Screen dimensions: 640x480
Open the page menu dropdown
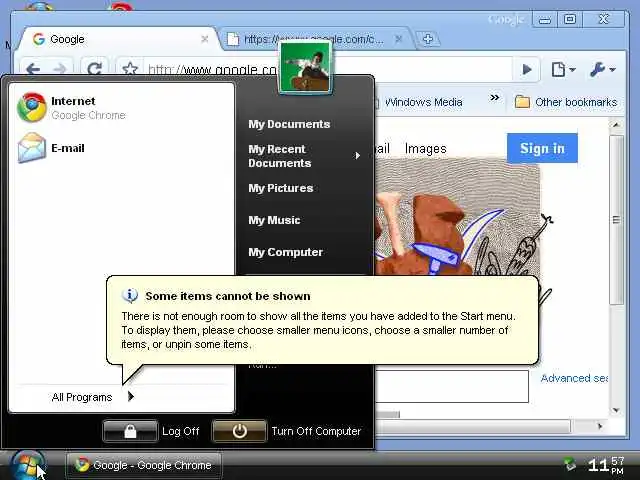(563, 70)
